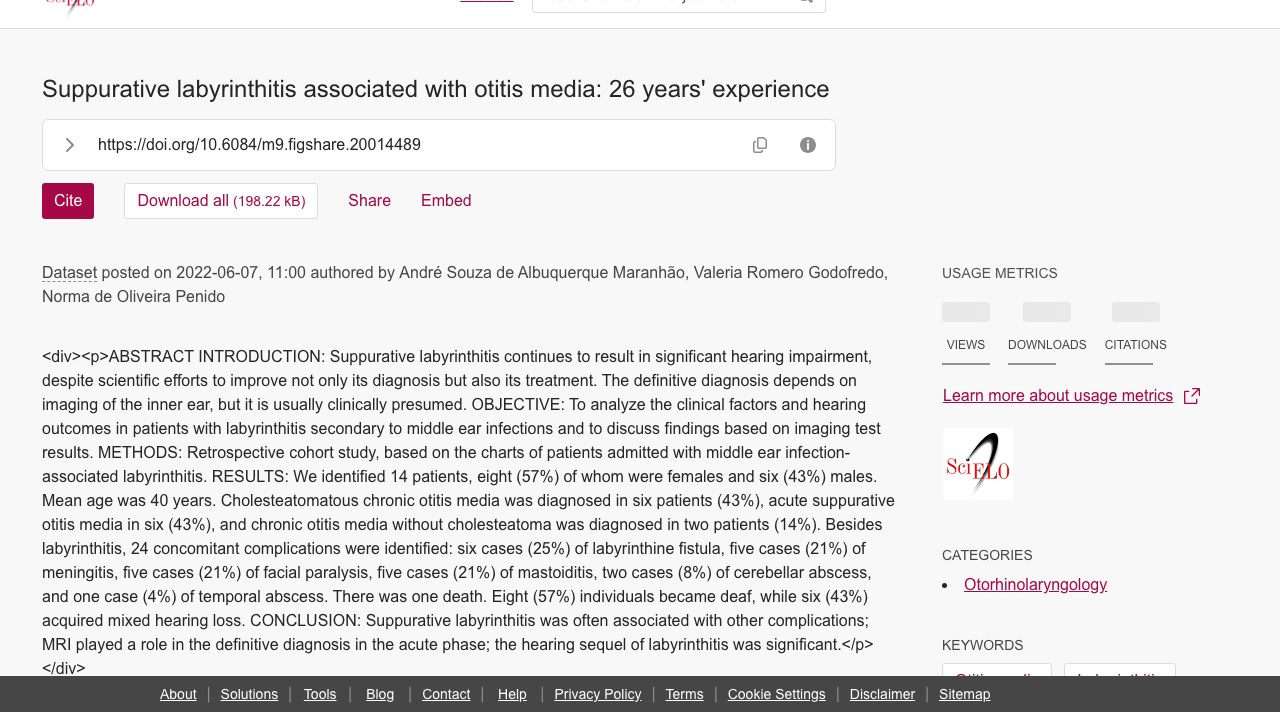Open the Solutions footer link
The width and height of the screenshot is (1280, 720).
click(249, 694)
